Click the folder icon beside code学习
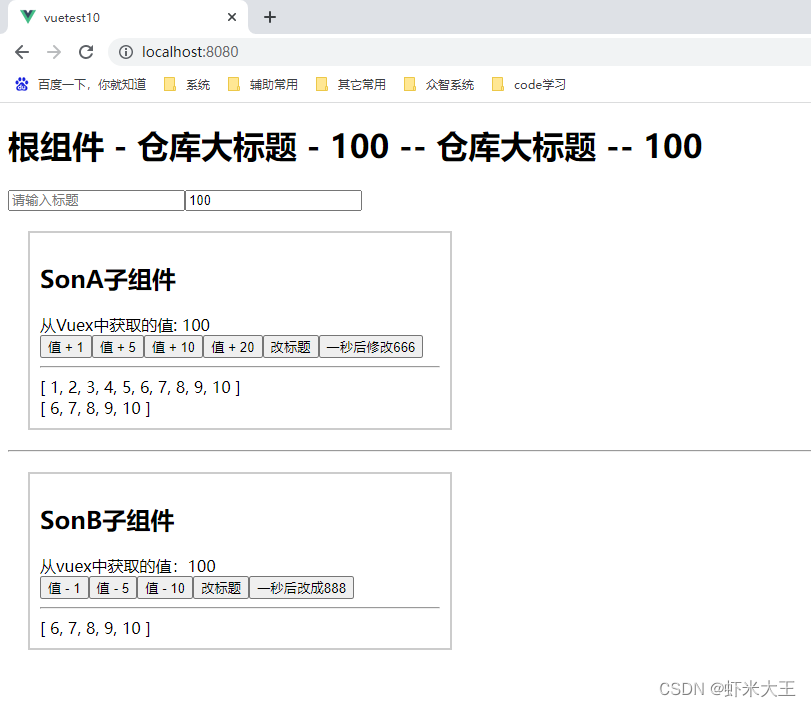 [497, 84]
